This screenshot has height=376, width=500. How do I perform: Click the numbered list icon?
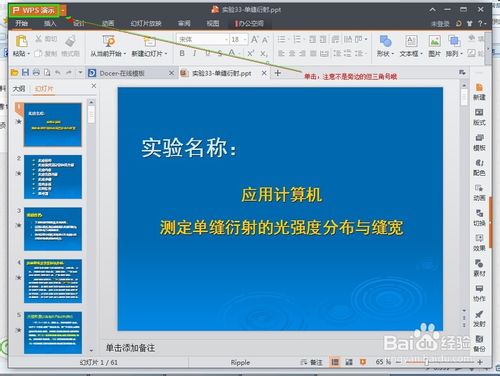click(x=297, y=39)
